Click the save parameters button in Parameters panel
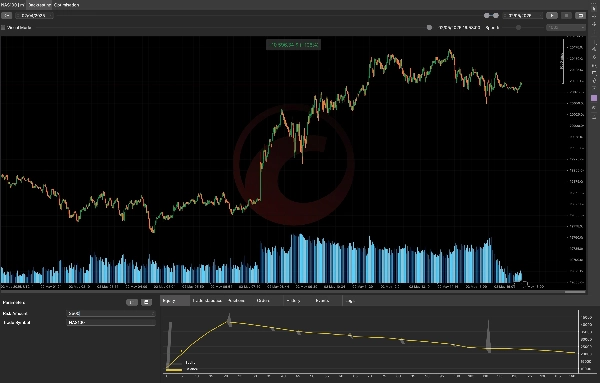This screenshot has height=383, width=600. [x=146, y=302]
